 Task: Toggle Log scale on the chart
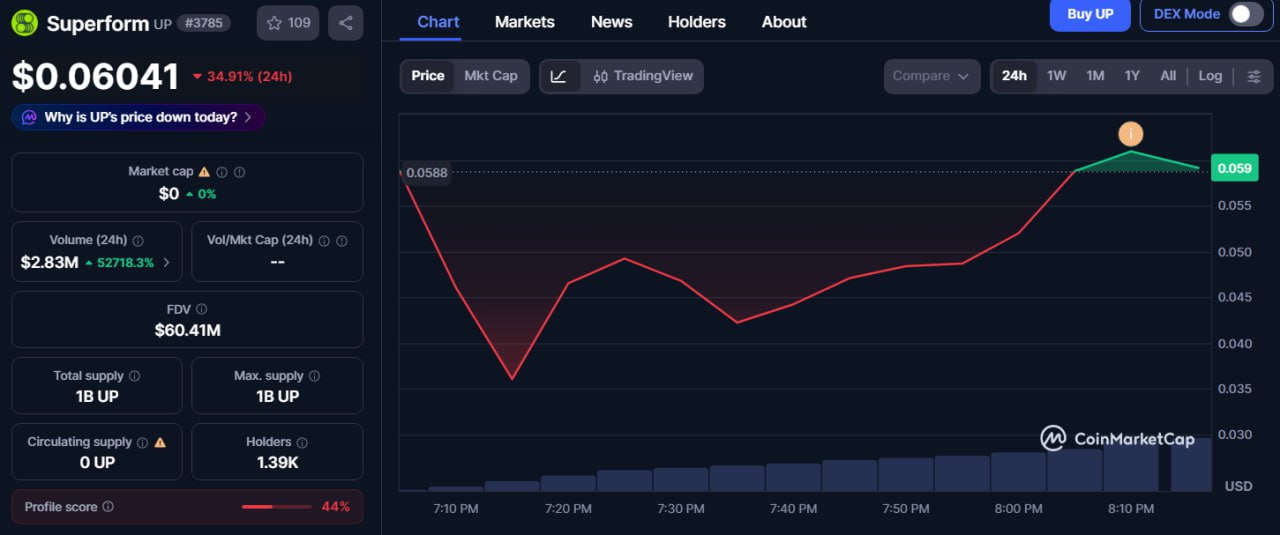1210,76
